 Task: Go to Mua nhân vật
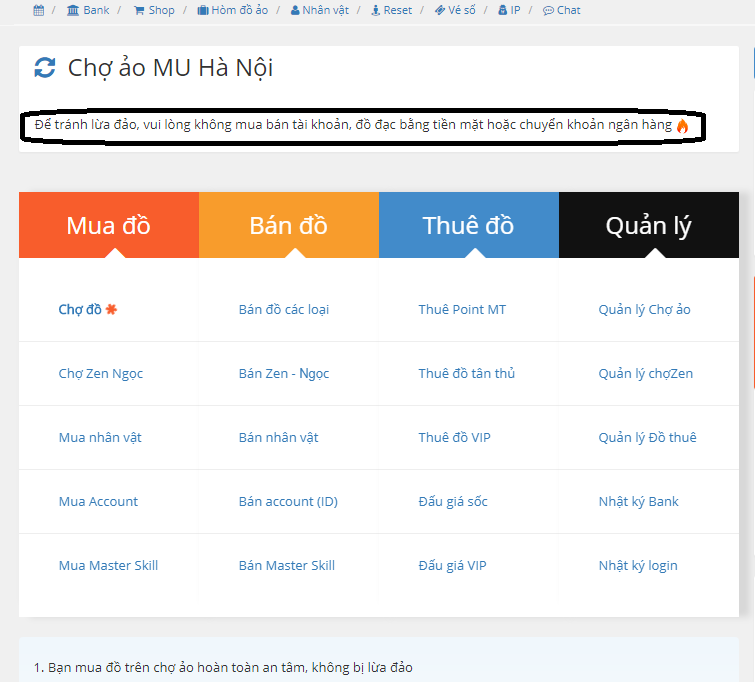click(x=100, y=437)
